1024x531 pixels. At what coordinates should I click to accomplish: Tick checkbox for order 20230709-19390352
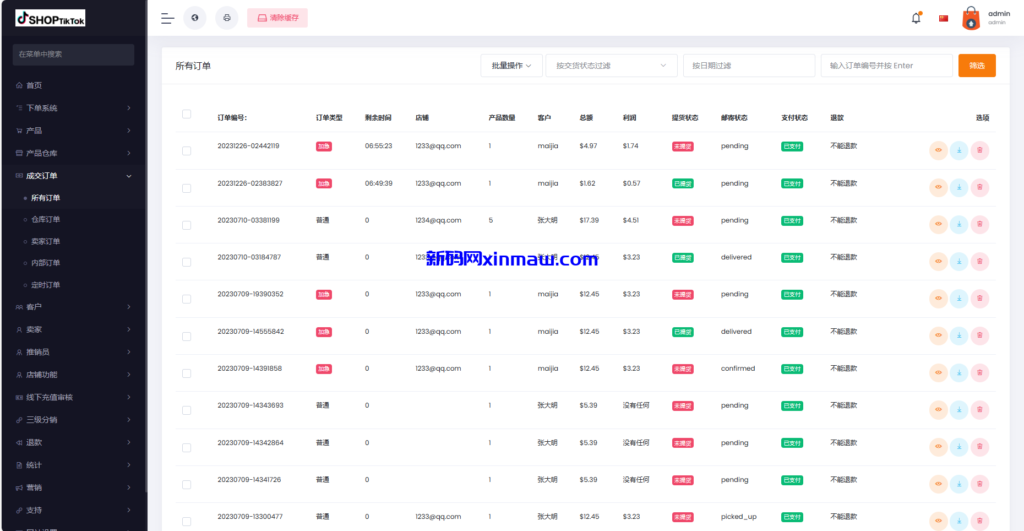tap(186, 299)
